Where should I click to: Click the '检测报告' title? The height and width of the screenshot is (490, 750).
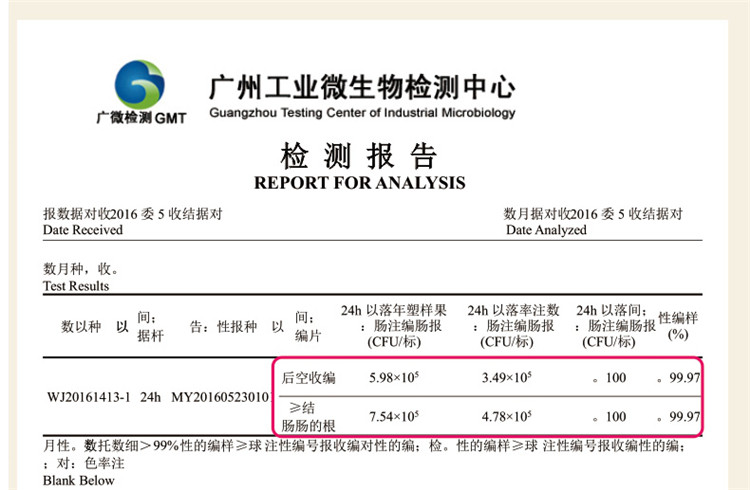[x=359, y=156]
